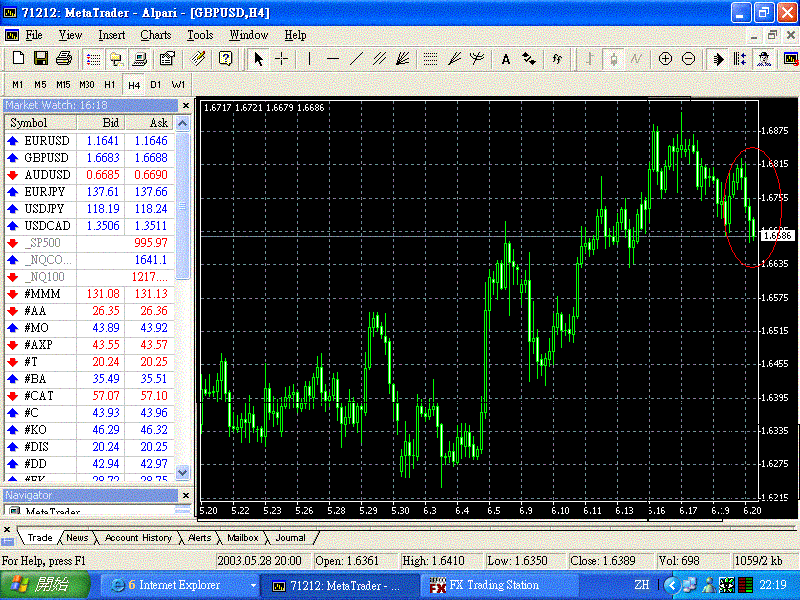
Task: Click the Print icon in toolbar
Action: coord(63,59)
